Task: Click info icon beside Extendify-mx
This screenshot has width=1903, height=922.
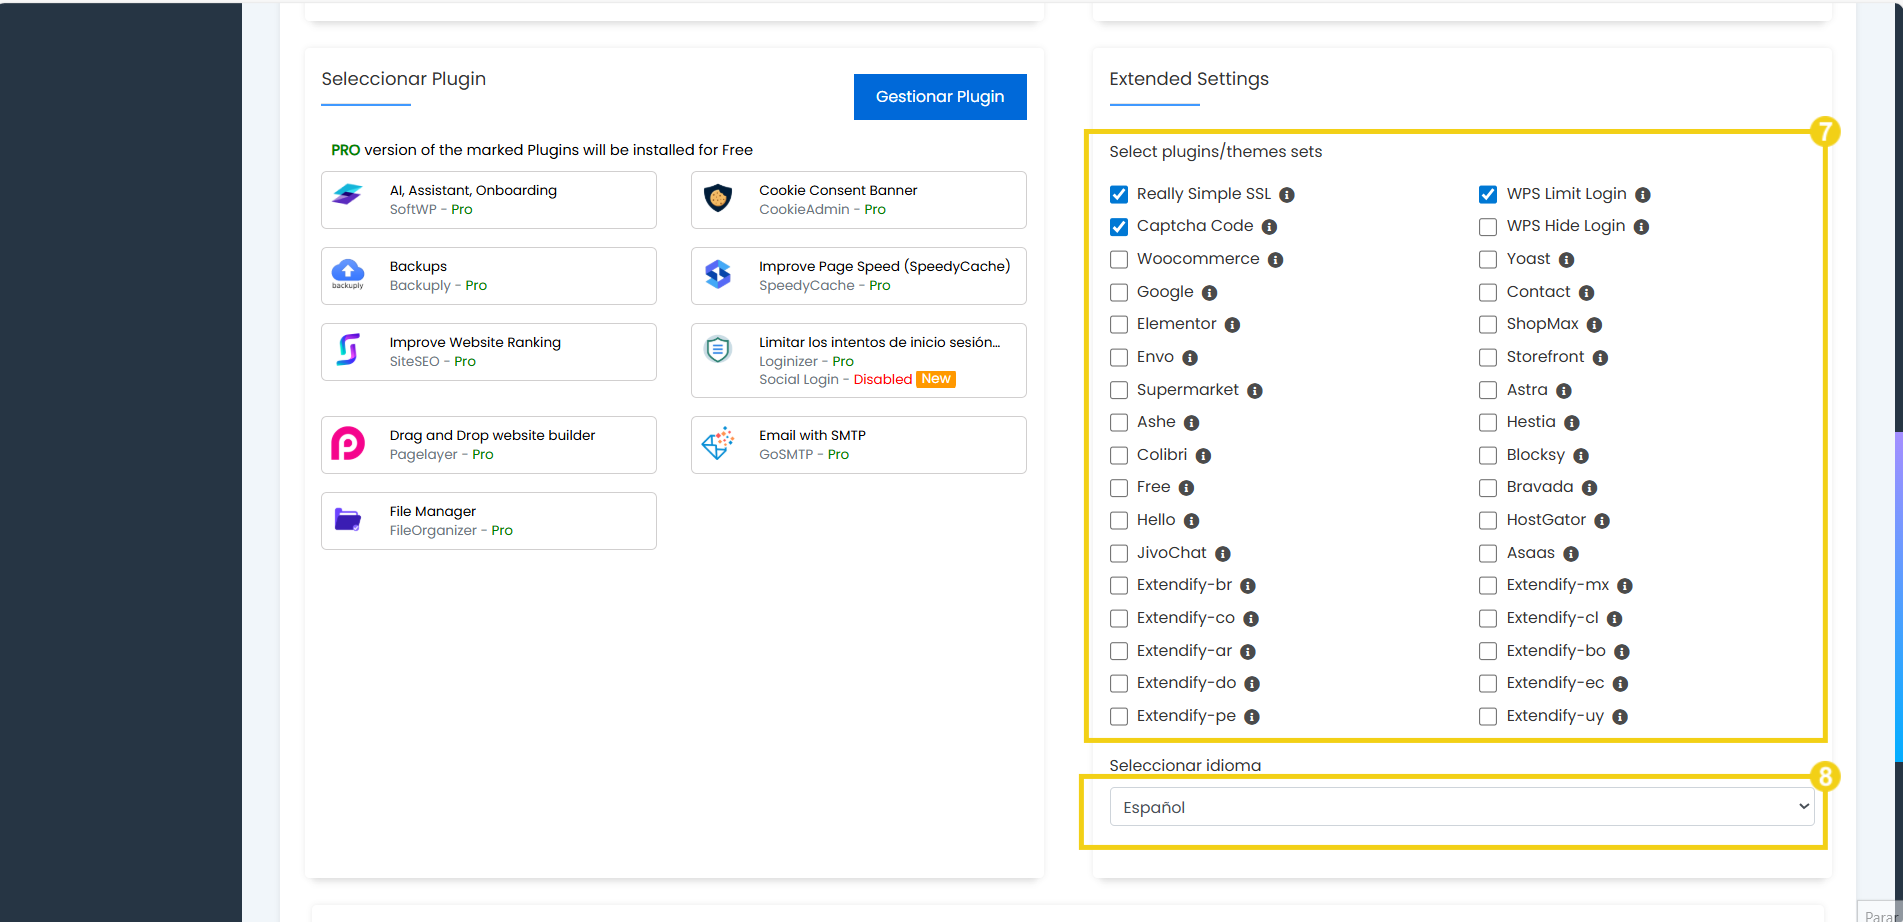Action: [1624, 586]
